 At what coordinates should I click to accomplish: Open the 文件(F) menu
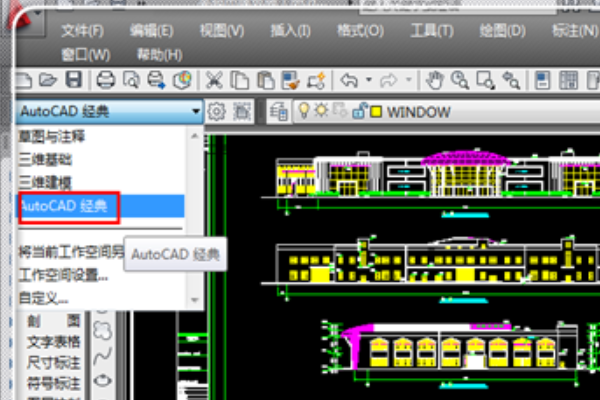click(83, 31)
